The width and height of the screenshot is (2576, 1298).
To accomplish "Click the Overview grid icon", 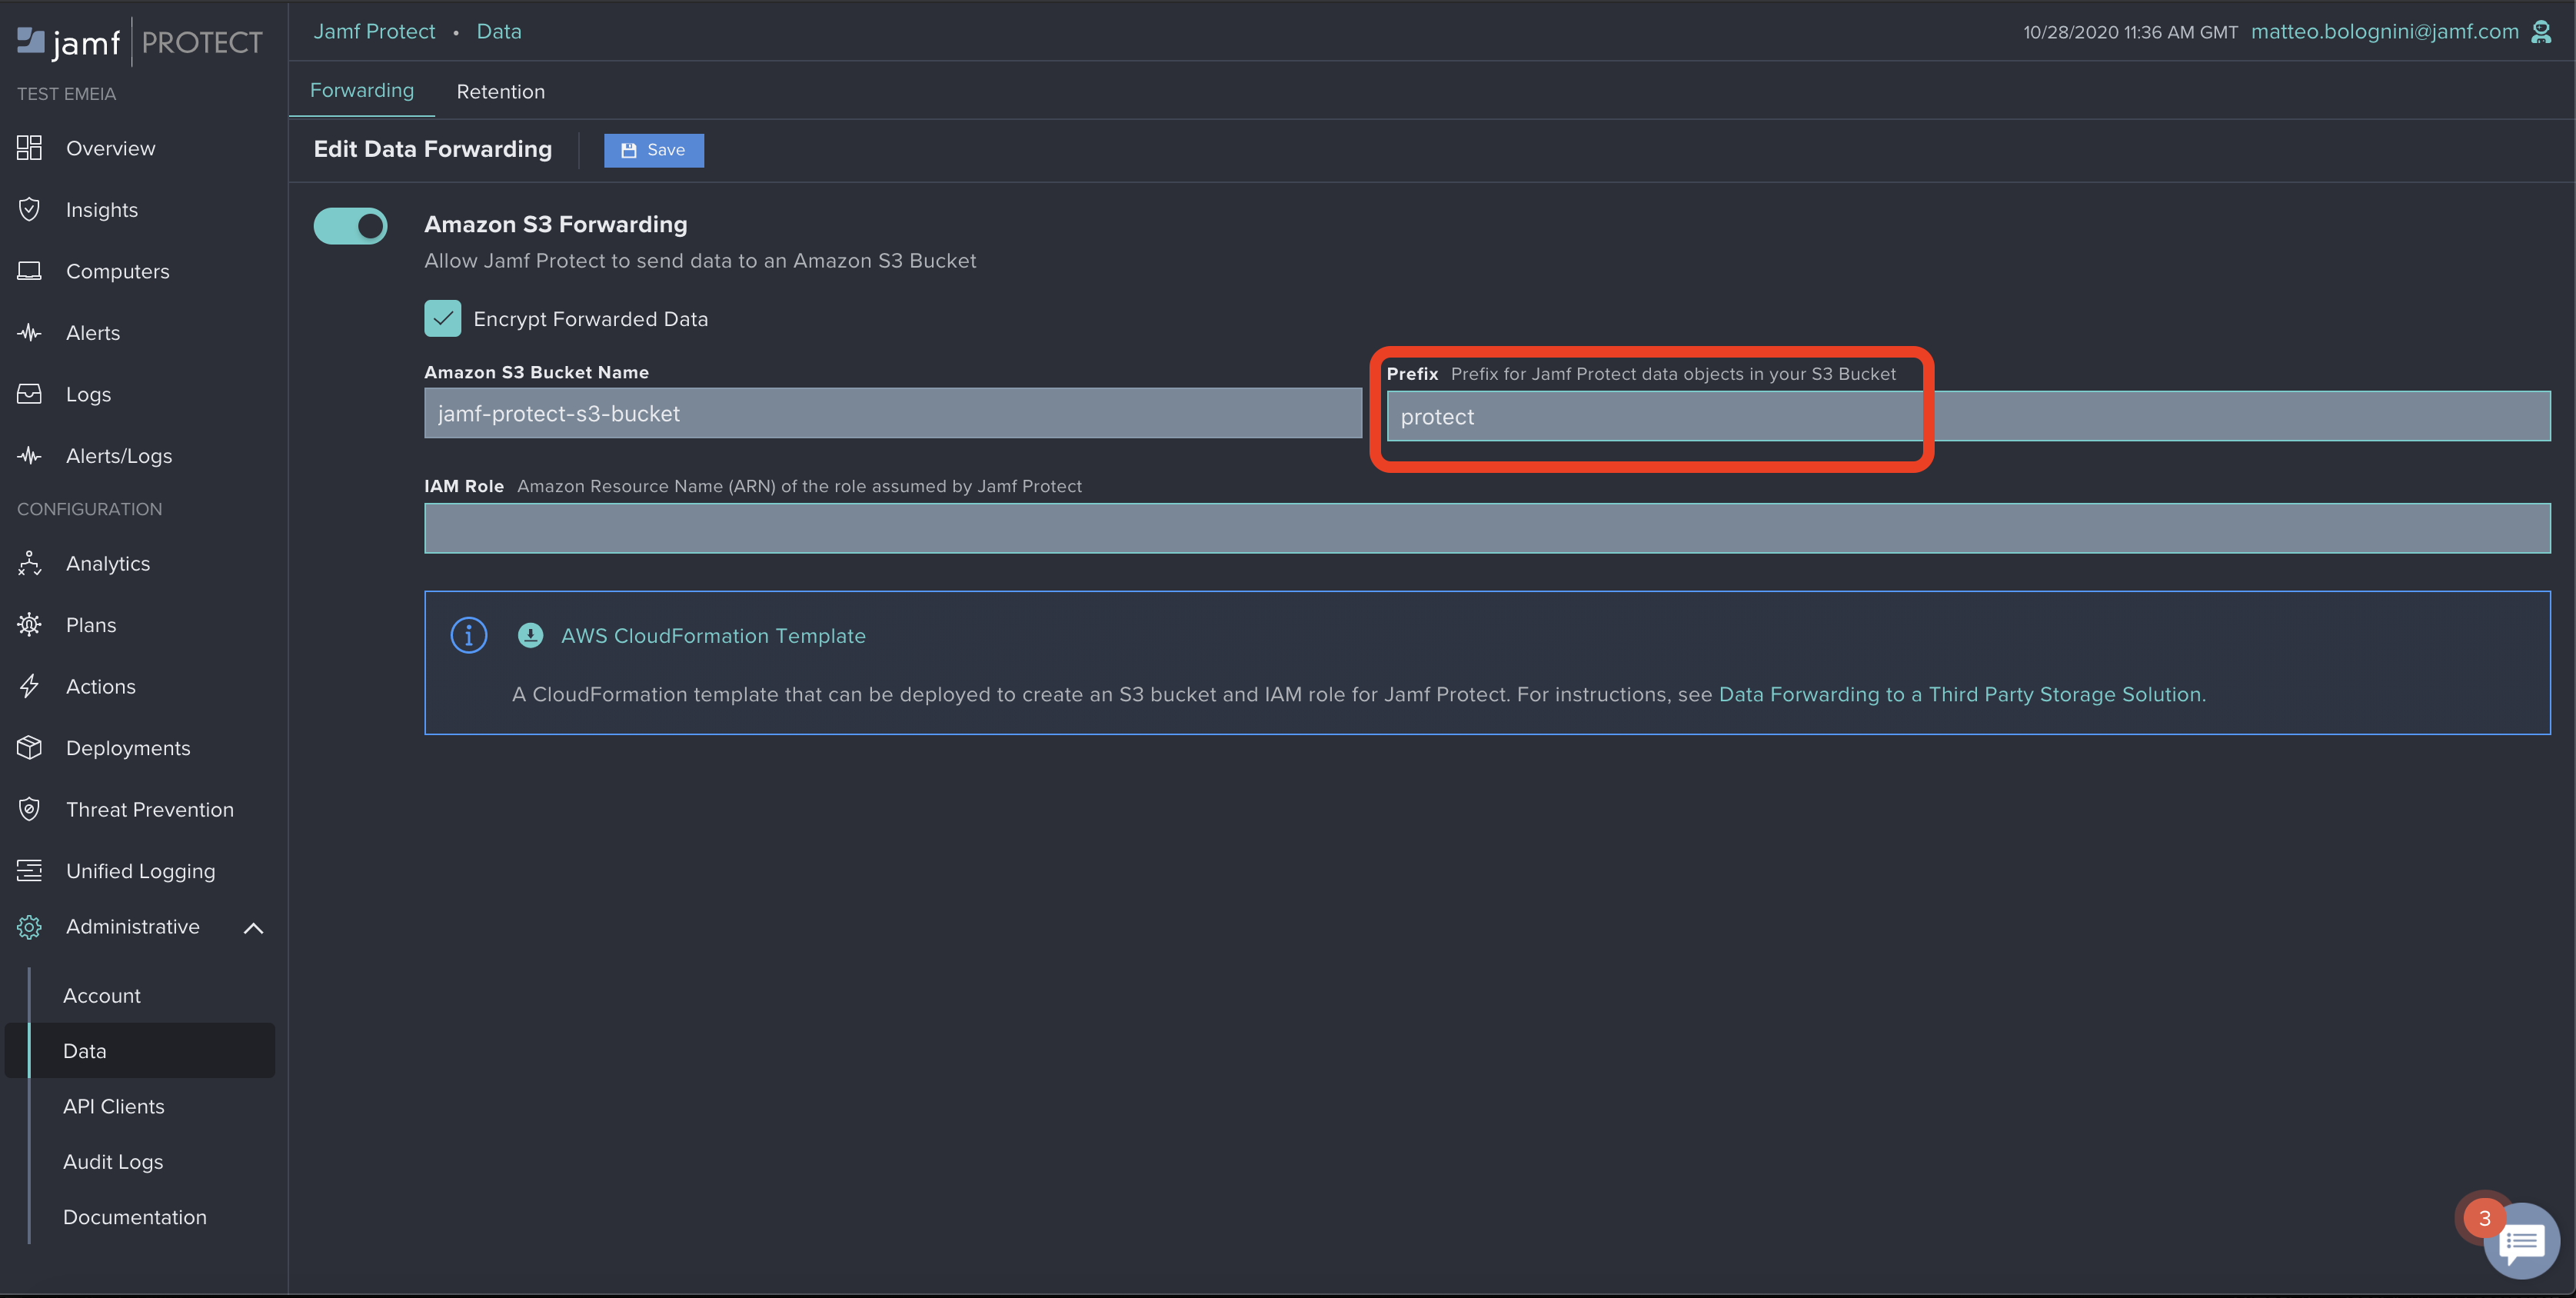I will pos(29,148).
